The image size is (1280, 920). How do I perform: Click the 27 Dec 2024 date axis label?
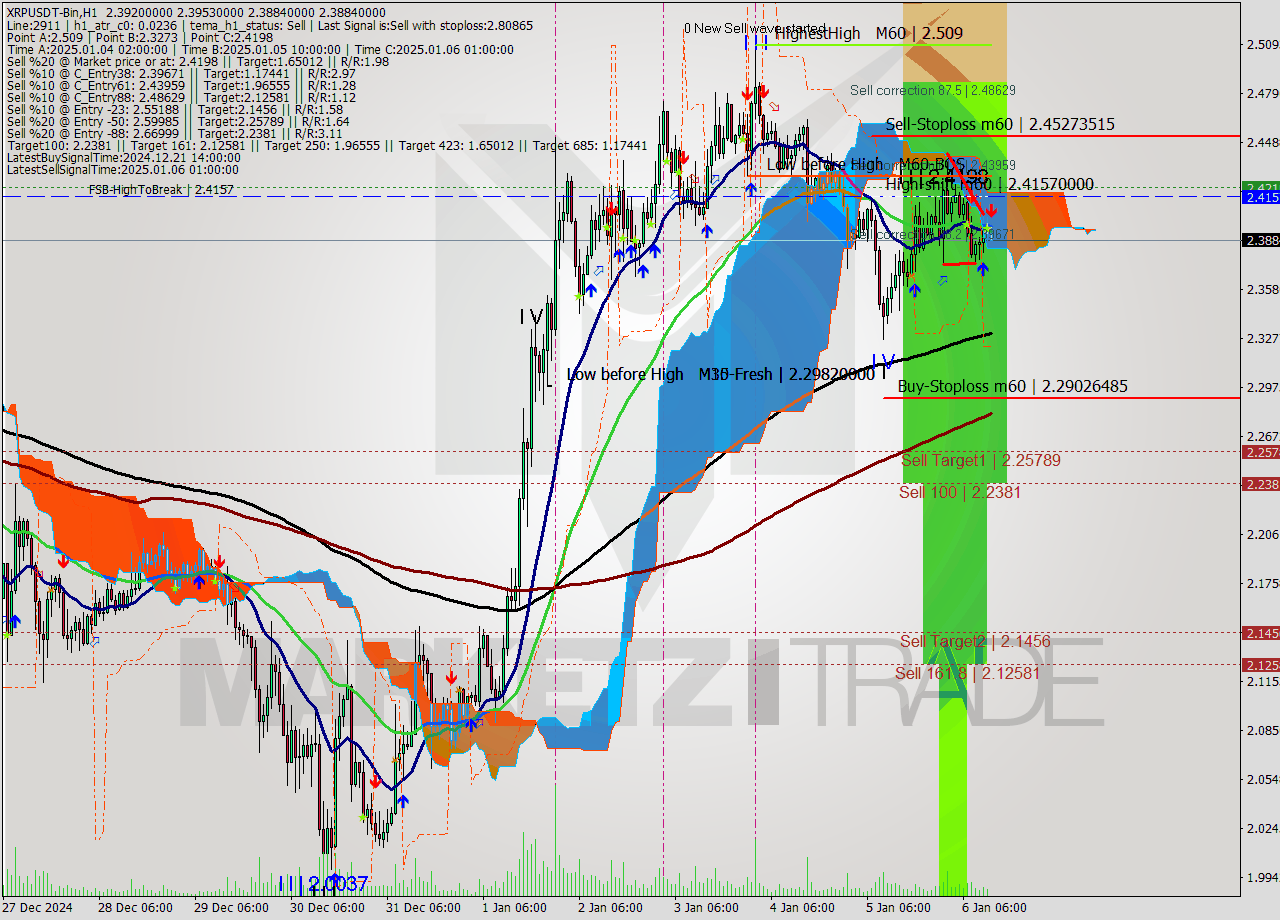pyautogui.click(x=37, y=908)
